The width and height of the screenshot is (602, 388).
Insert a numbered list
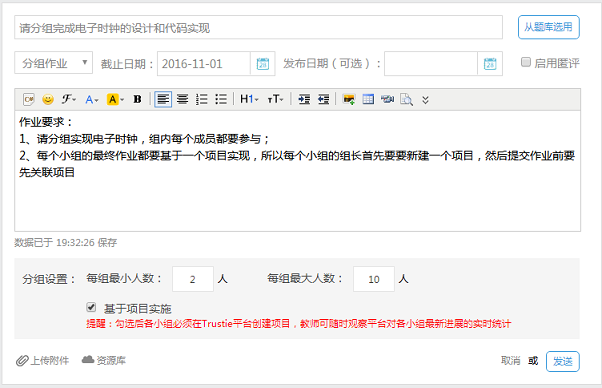point(202,99)
